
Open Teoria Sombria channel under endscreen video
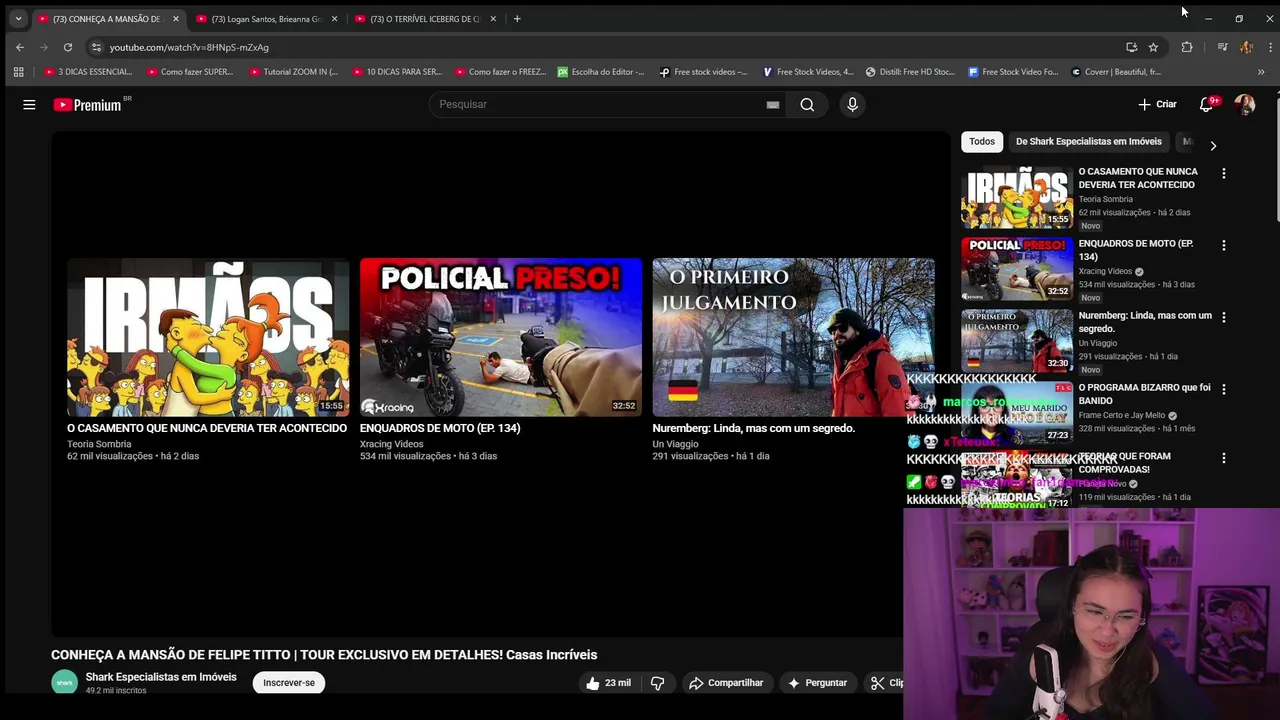coord(99,444)
